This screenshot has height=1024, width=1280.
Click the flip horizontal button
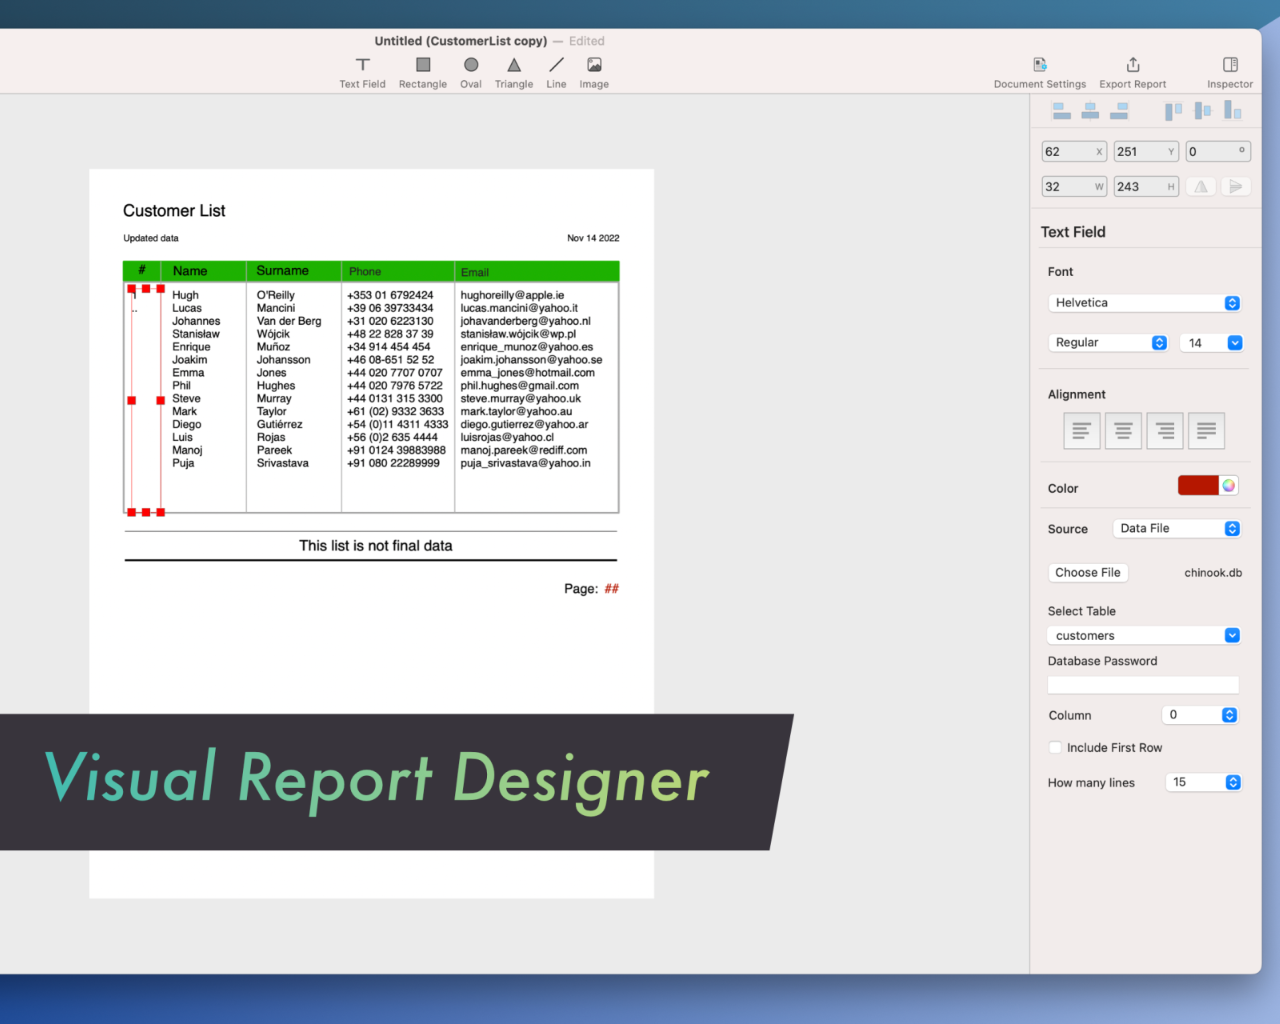tap(1201, 186)
